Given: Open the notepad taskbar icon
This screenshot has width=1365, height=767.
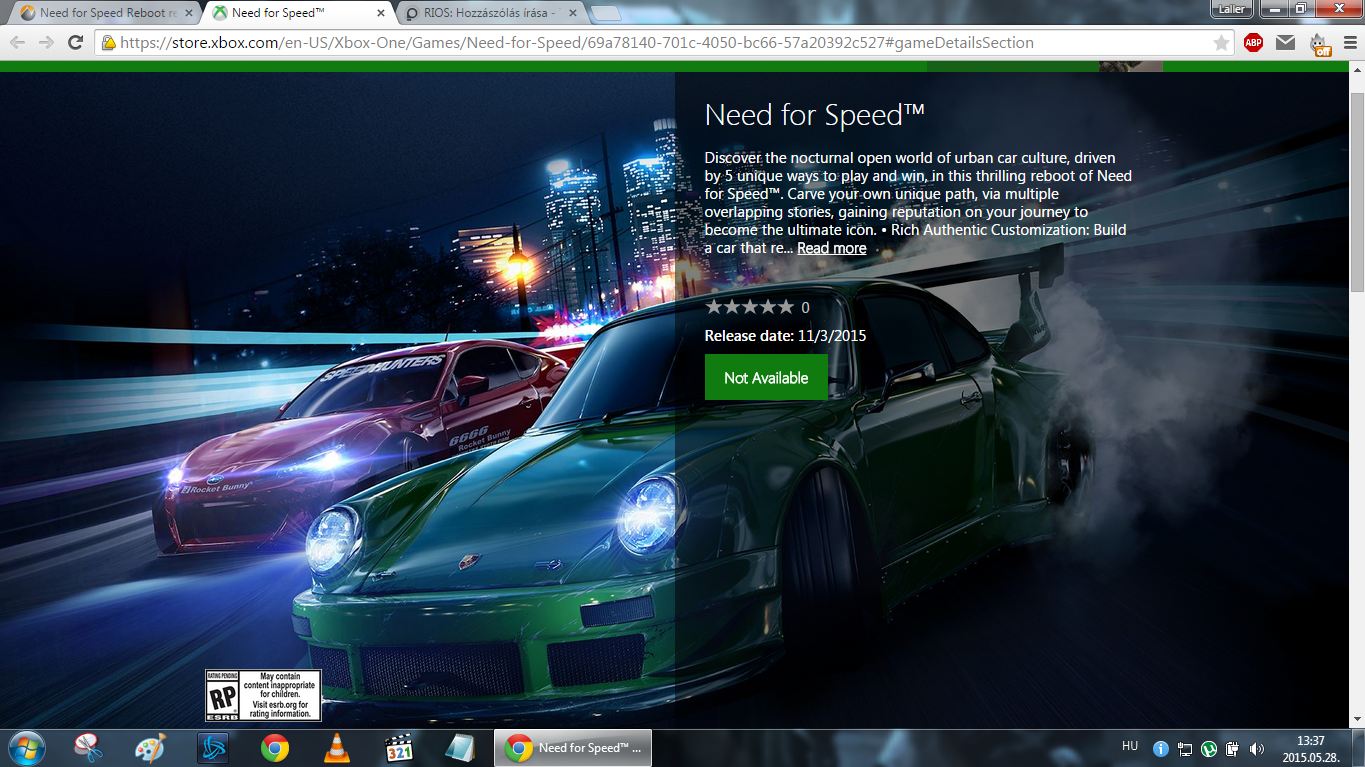Looking at the screenshot, I should 461,748.
